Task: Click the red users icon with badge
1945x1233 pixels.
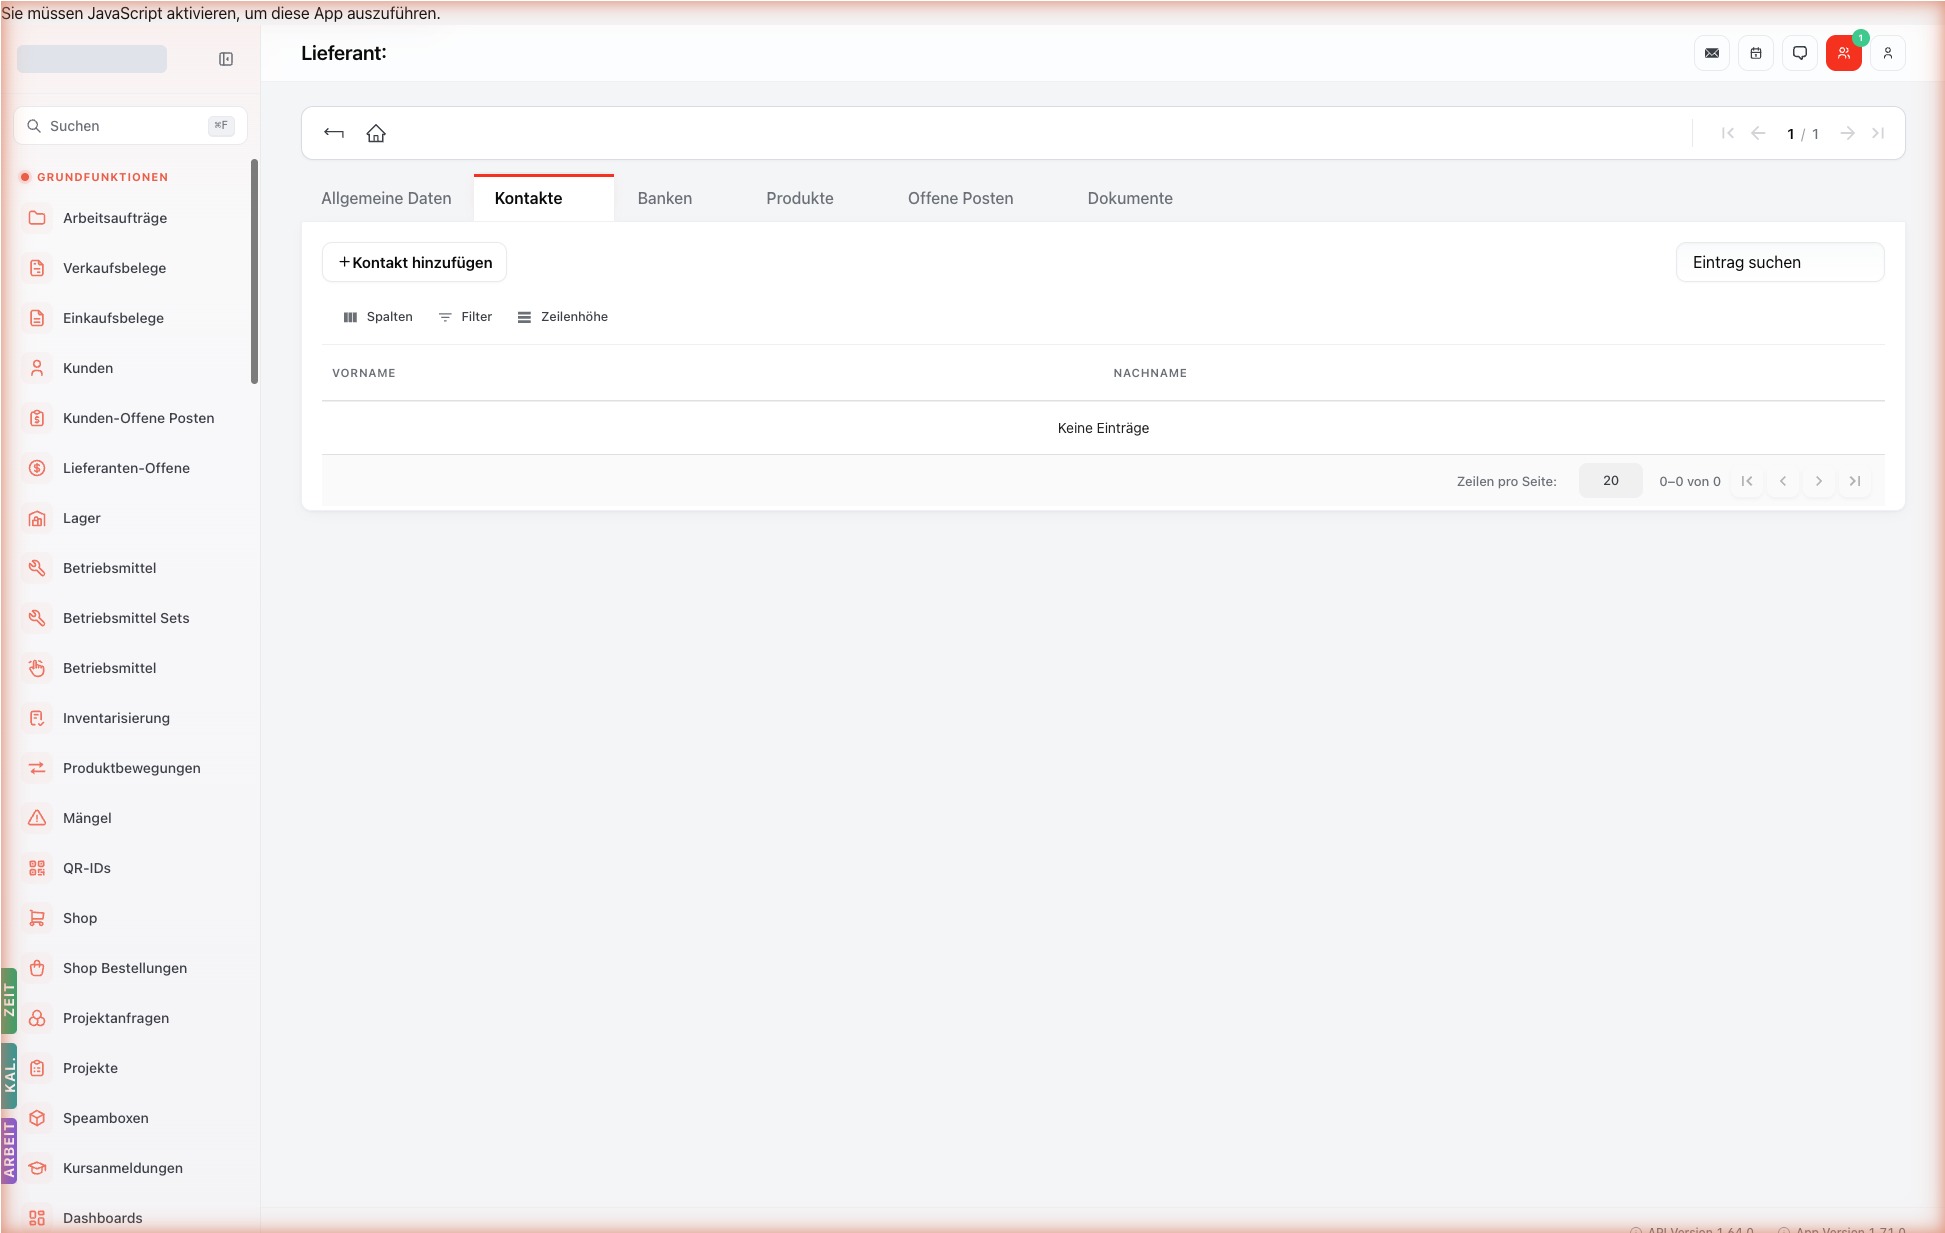Action: coord(1844,53)
